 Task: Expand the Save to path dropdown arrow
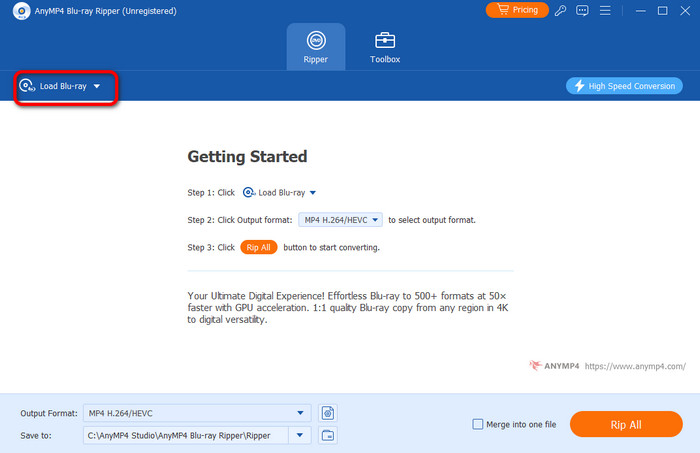pos(300,436)
